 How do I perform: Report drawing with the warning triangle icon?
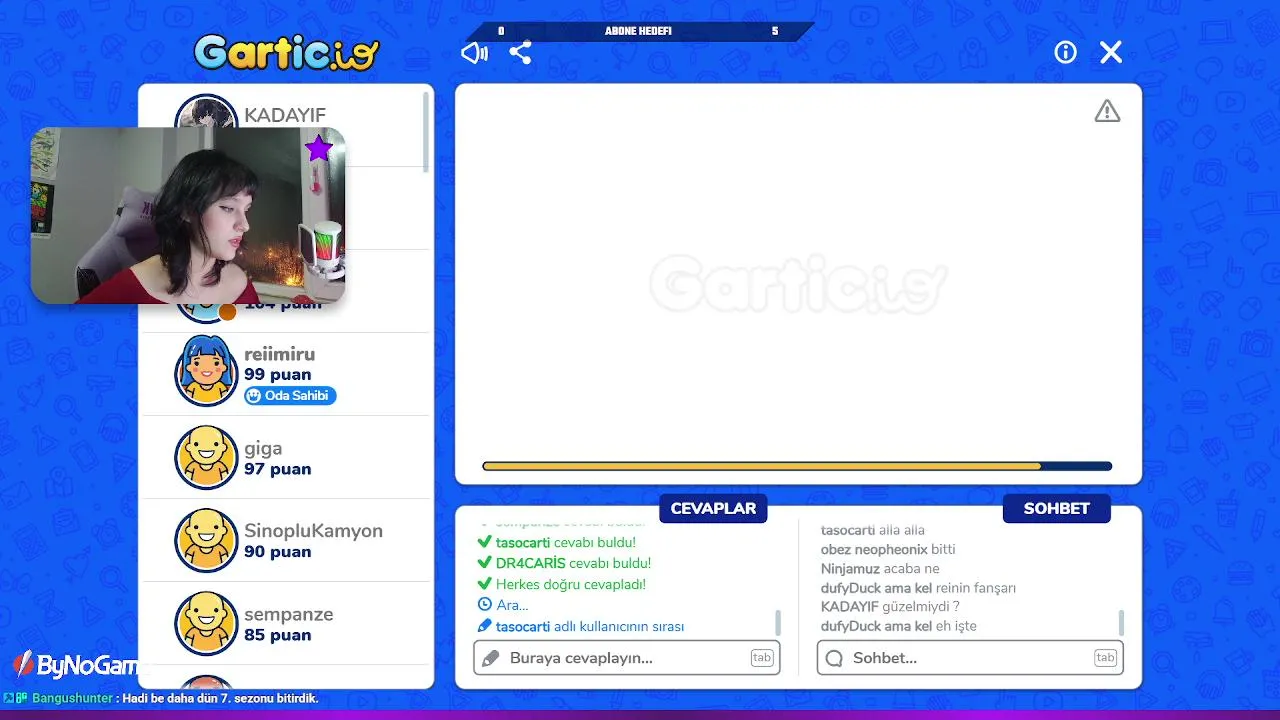pos(1107,111)
